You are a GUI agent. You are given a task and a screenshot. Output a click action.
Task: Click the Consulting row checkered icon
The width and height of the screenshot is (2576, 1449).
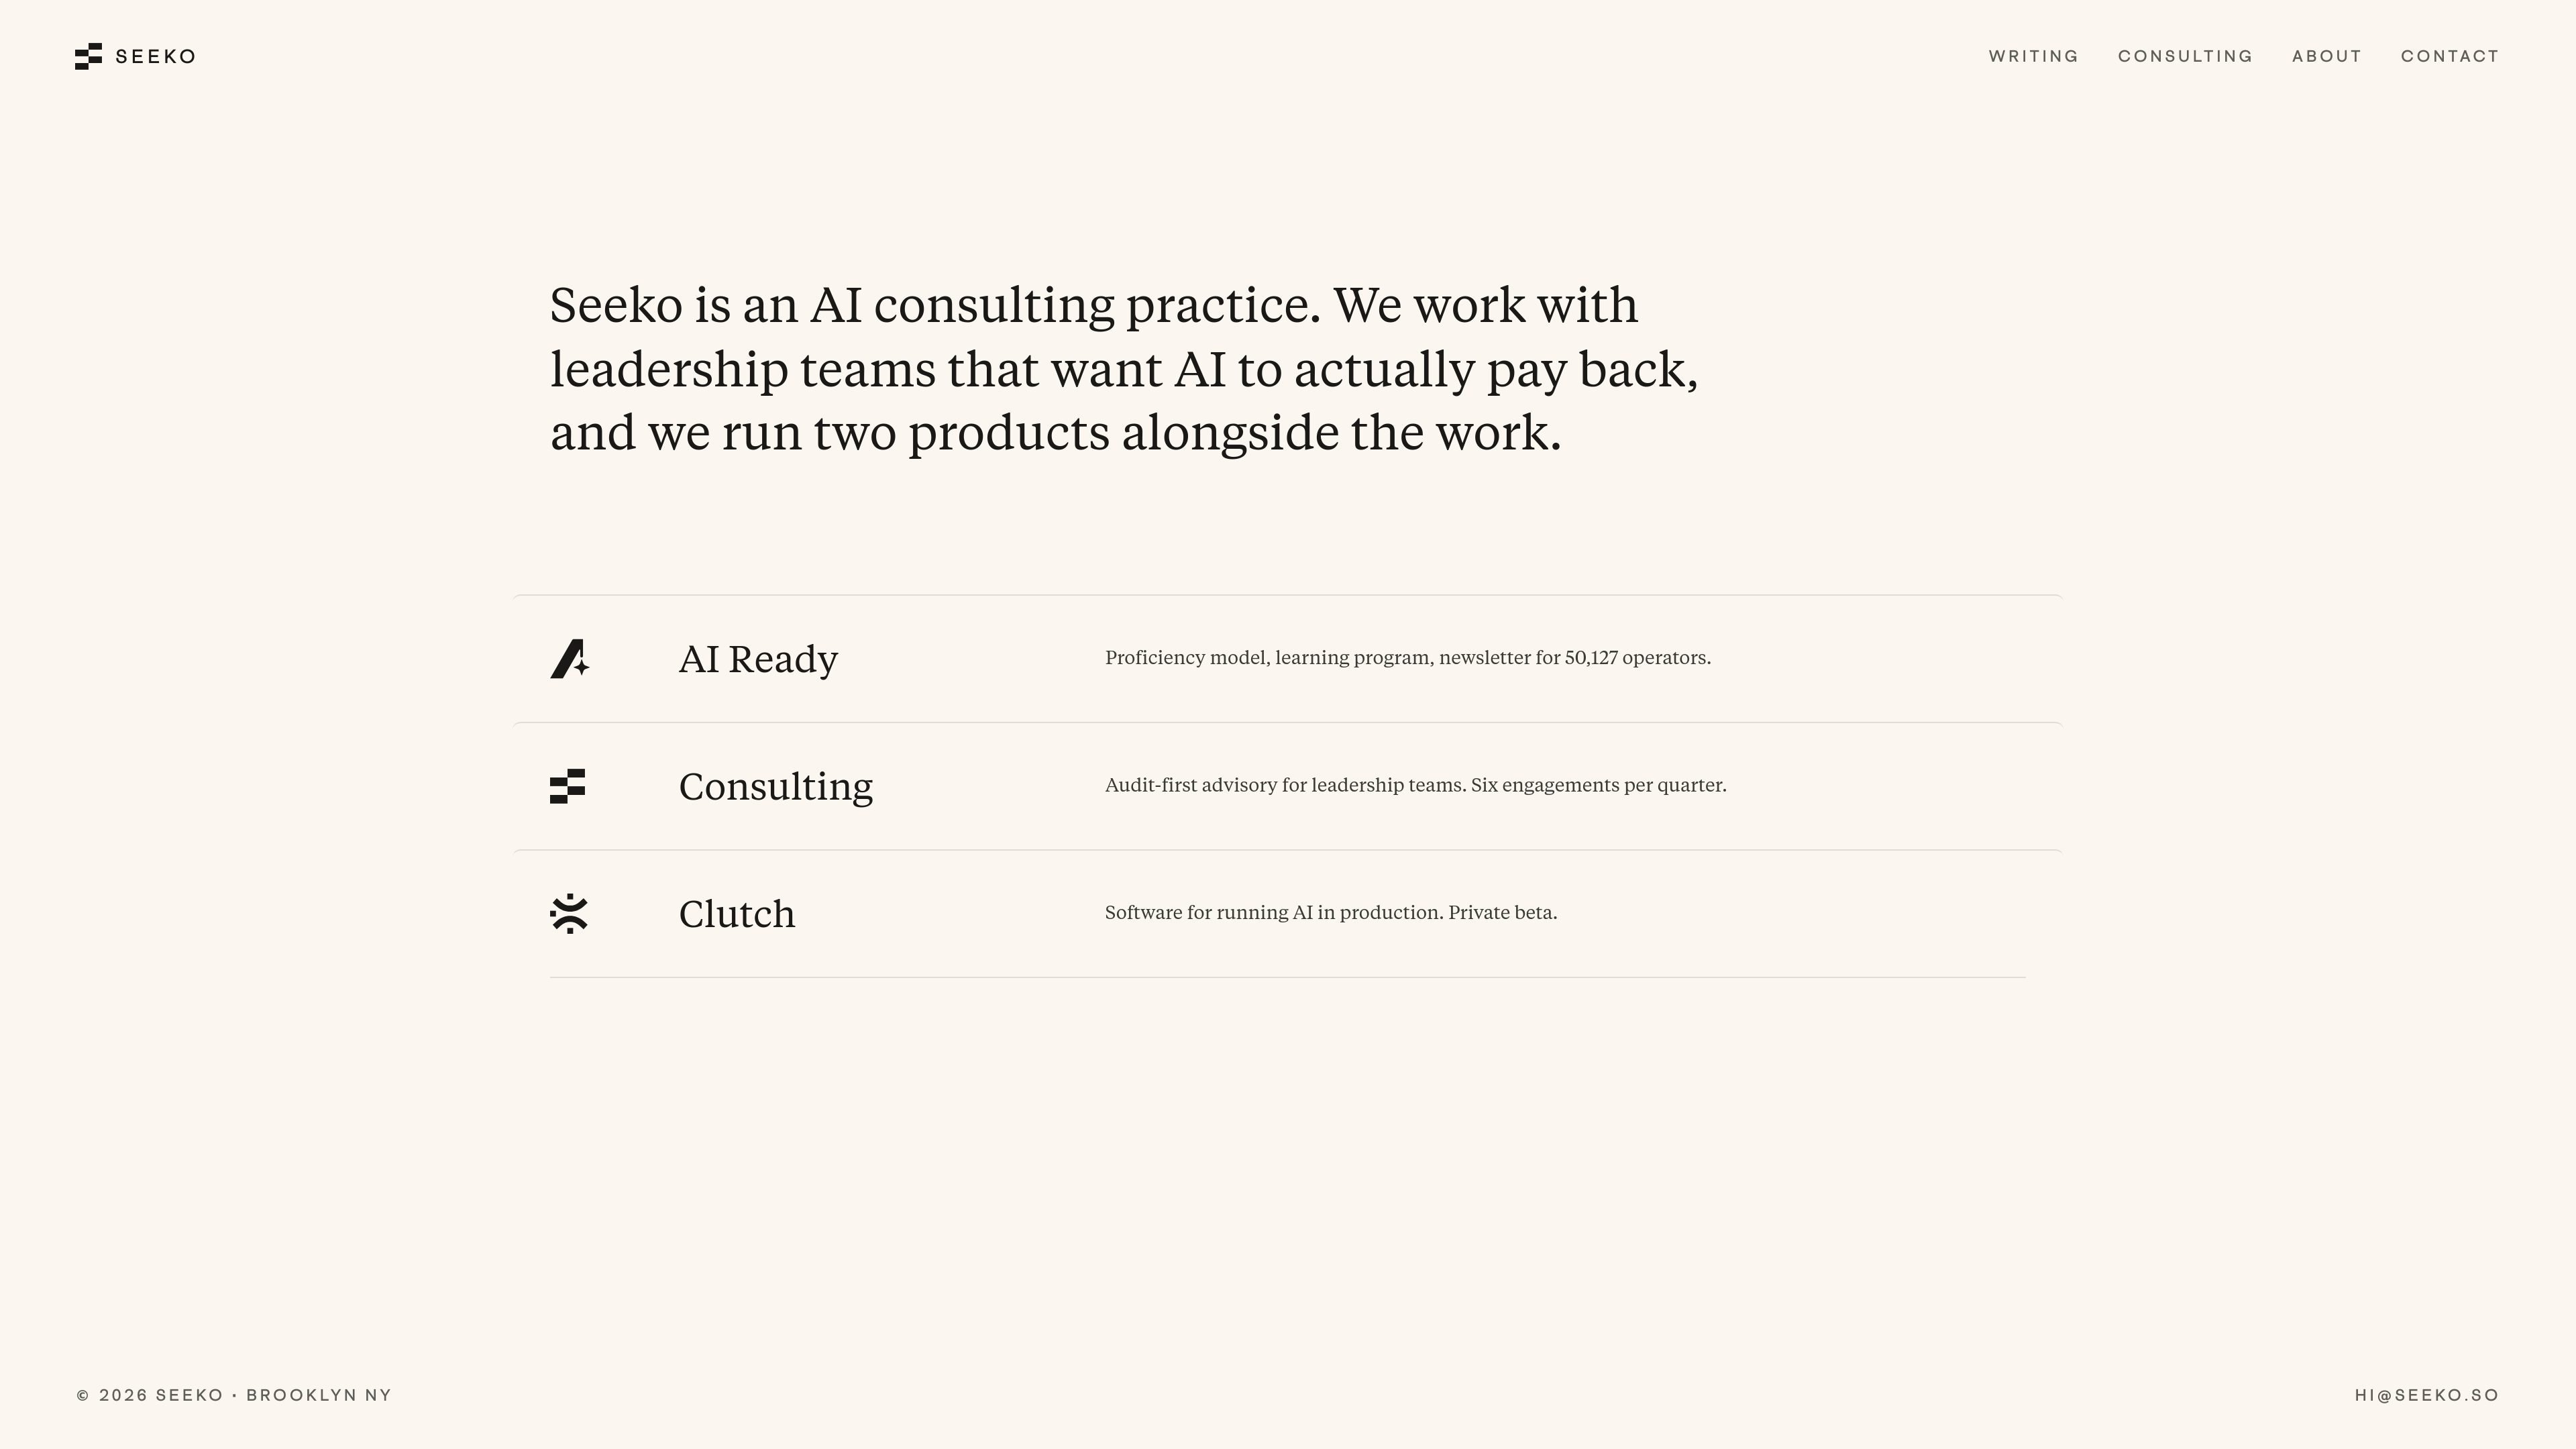(568, 786)
